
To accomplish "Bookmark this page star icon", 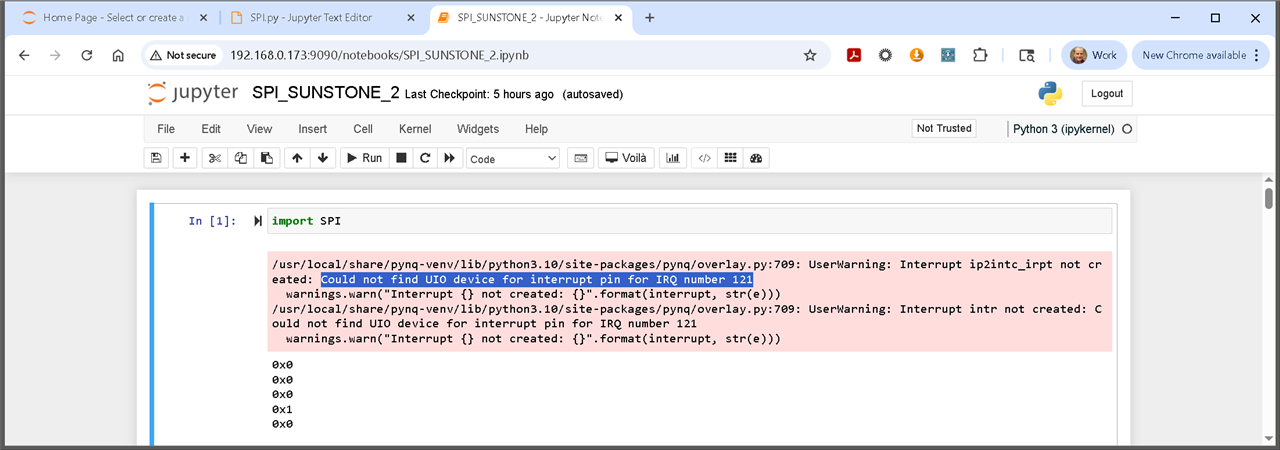I will click(x=810, y=56).
